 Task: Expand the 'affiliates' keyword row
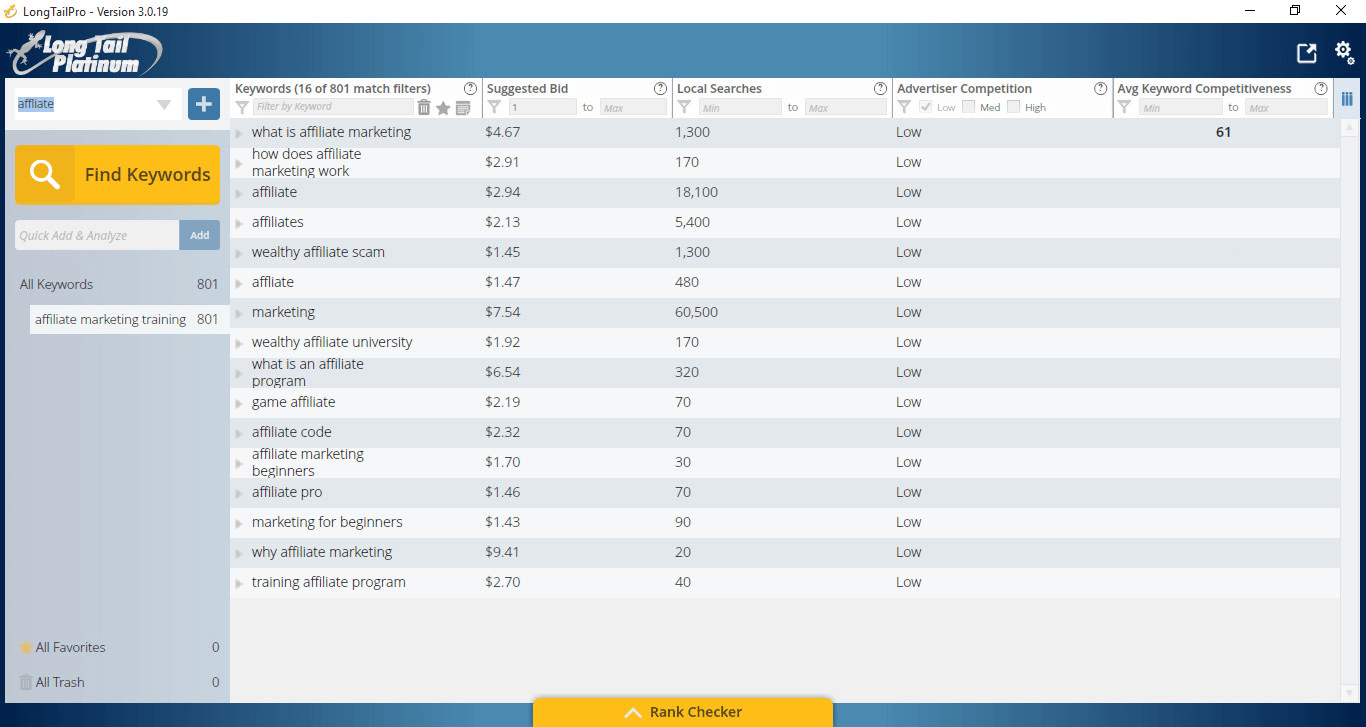[x=239, y=223]
